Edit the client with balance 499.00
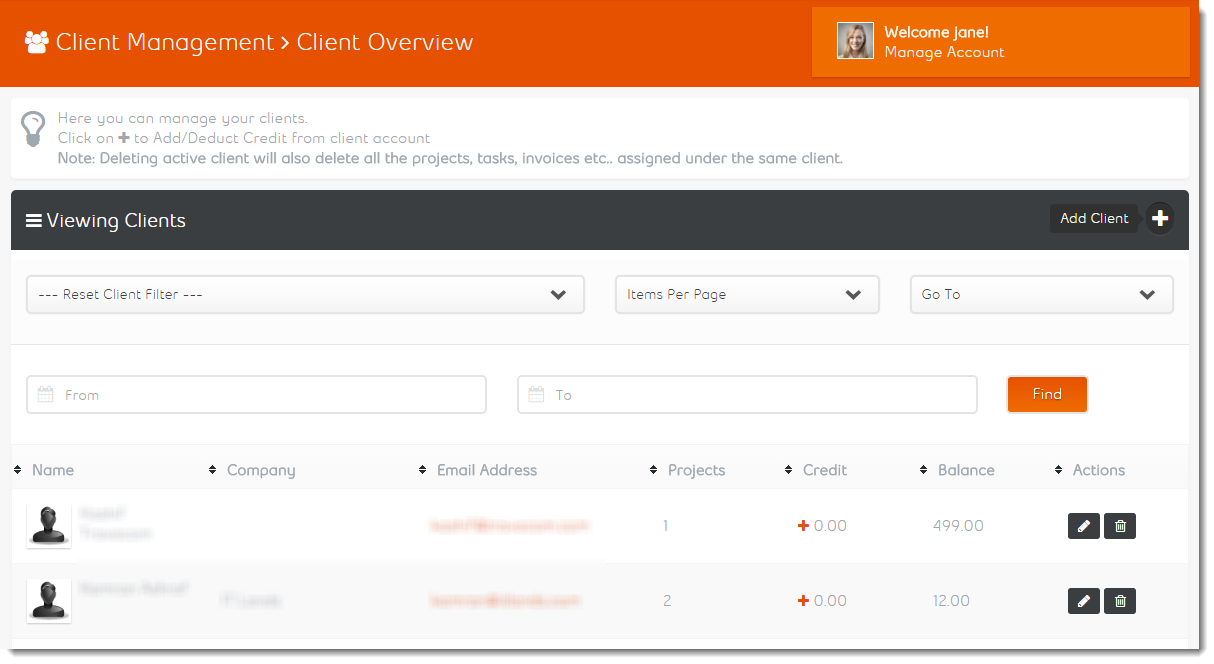Image resolution: width=1214 pixels, height=664 pixels. 1084,526
